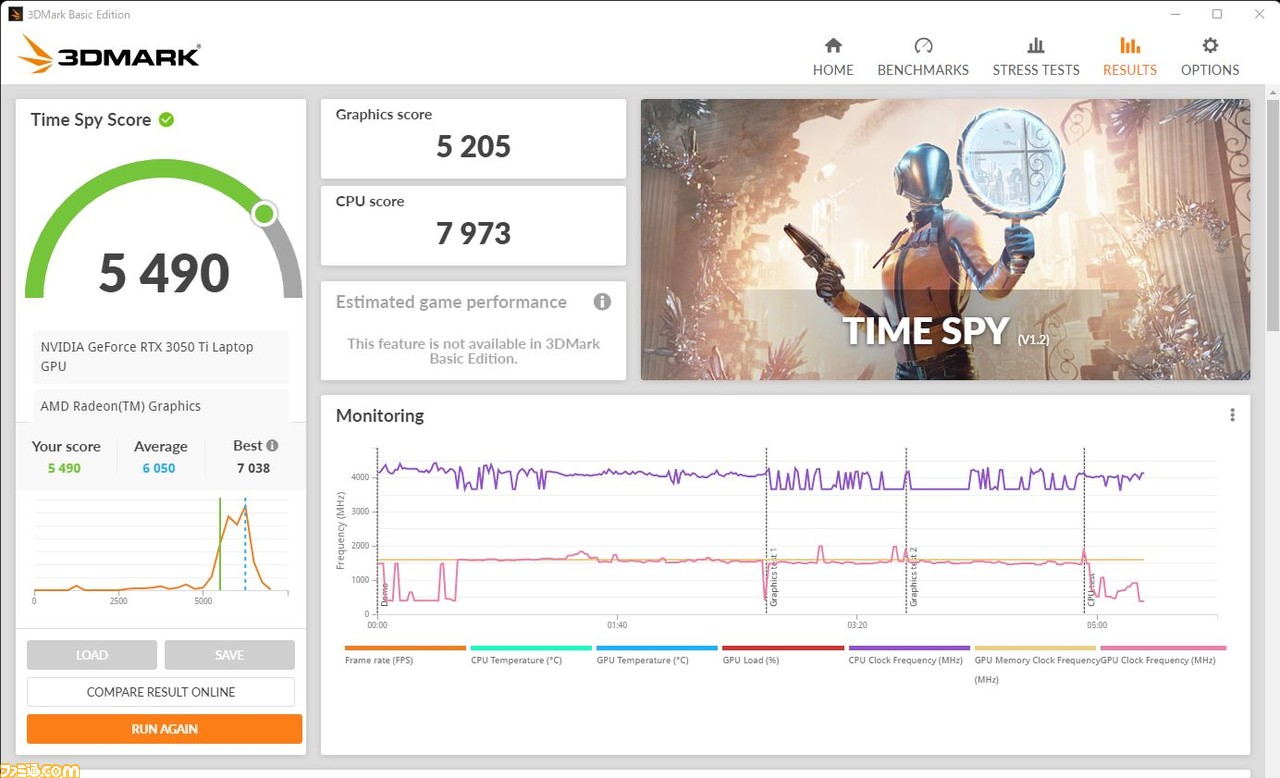Toggle Frame rate (FPS) legend swatch
The width and height of the screenshot is (1280, 778).
tap(405, 648)
